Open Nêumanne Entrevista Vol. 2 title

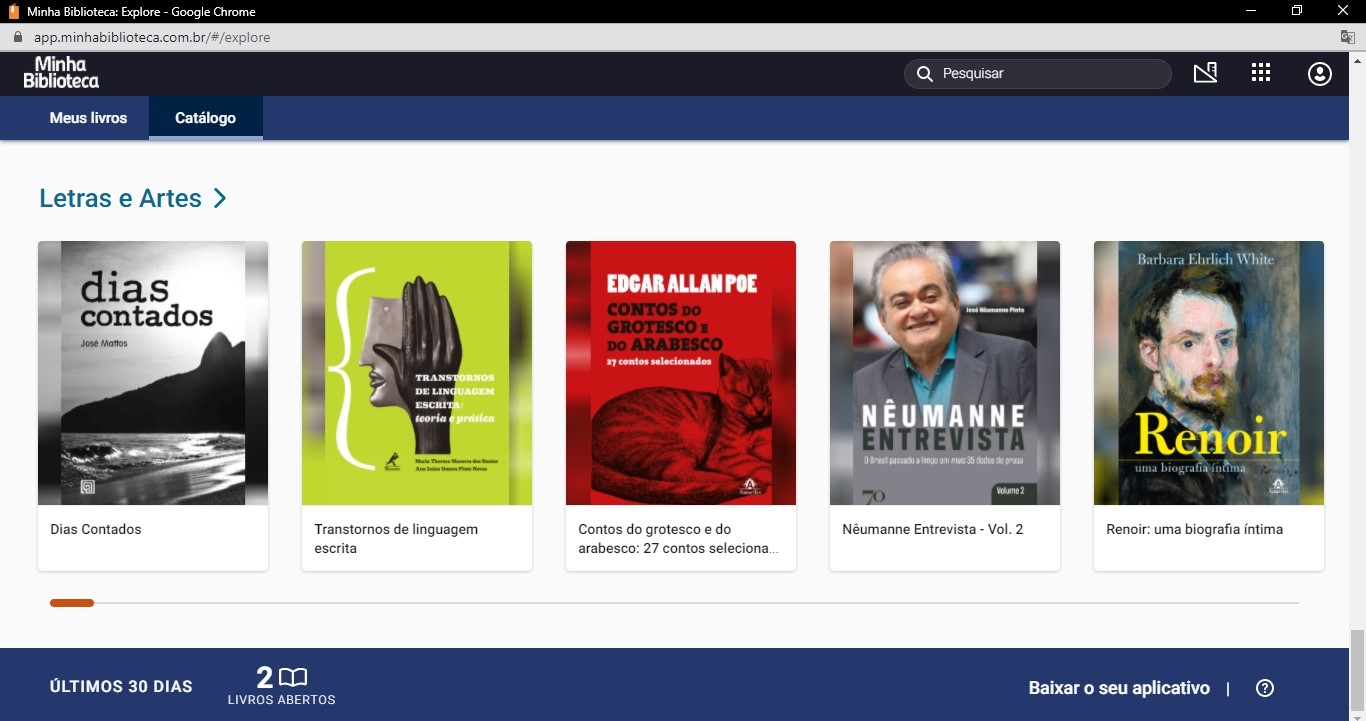(932, 529)
